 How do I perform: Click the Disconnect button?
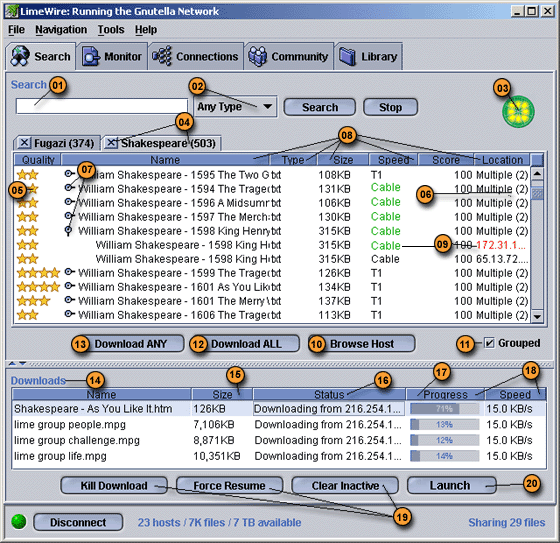[78, 522]
